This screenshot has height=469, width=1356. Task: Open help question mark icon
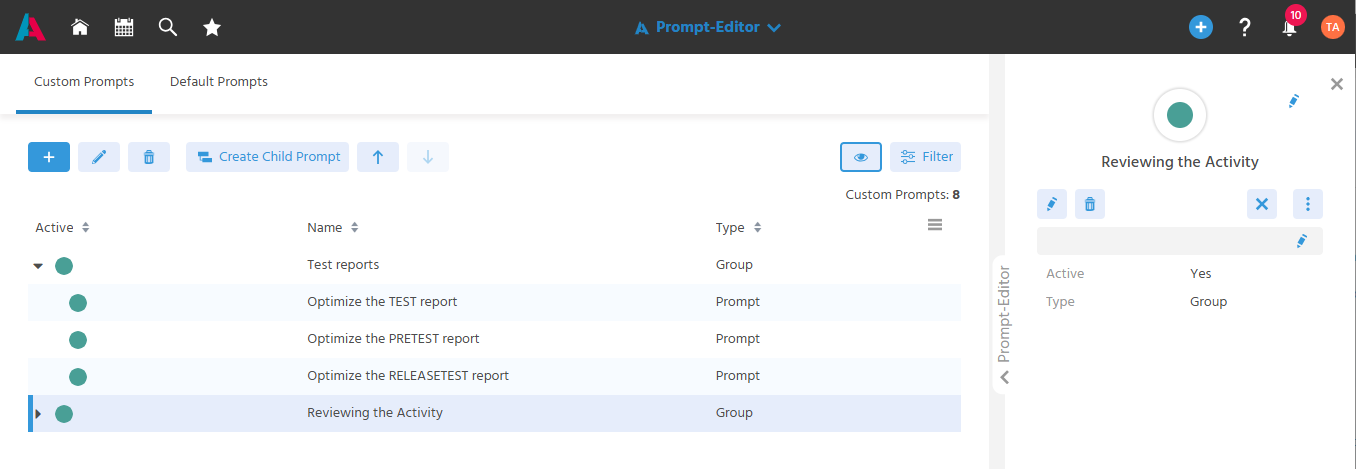click(x=1245, y=27)
